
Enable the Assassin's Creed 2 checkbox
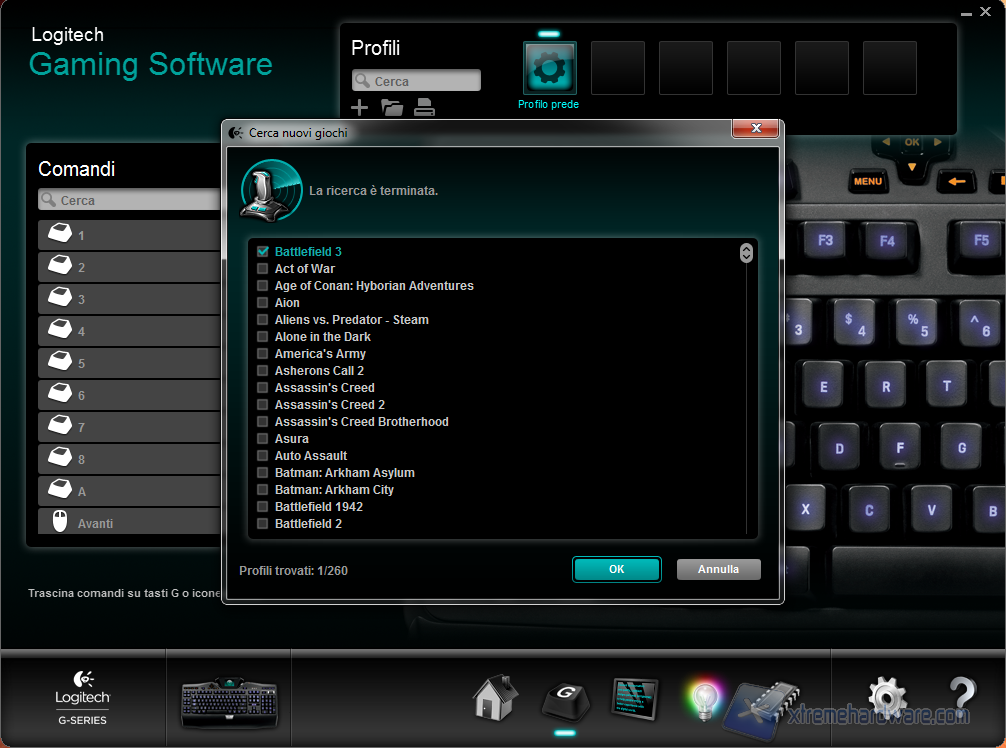coord(263,405)
